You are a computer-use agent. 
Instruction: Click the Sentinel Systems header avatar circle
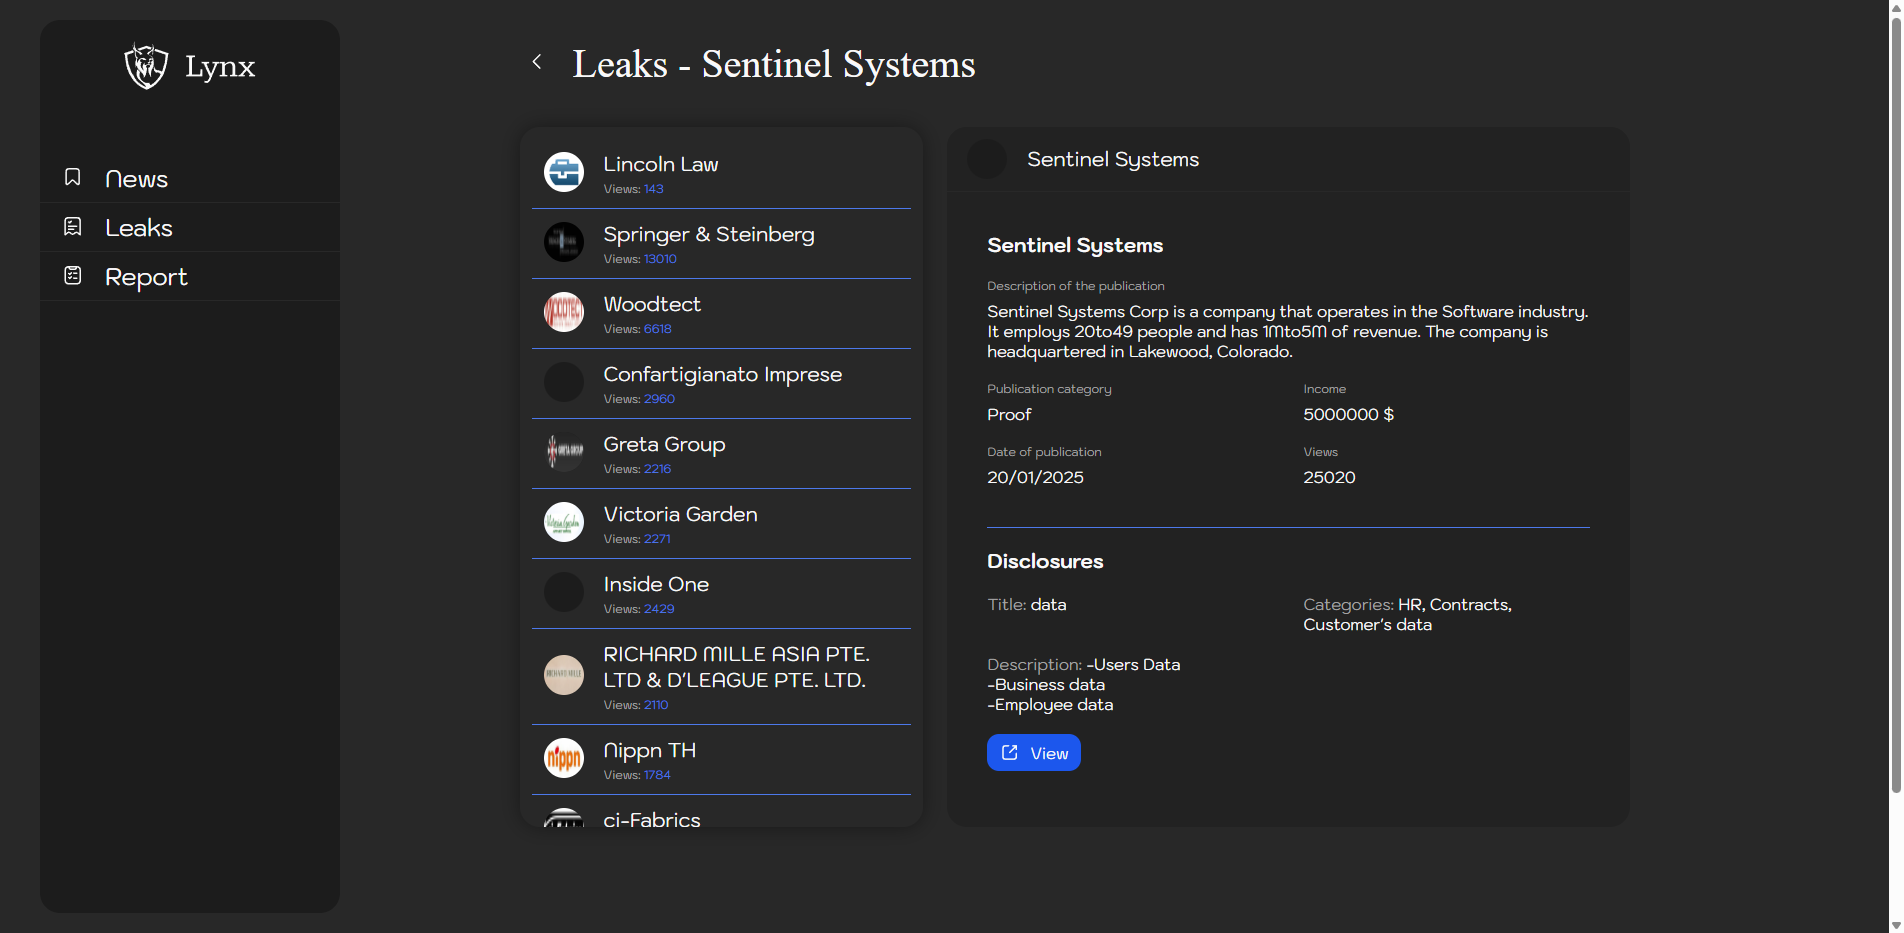pos(987,159)
